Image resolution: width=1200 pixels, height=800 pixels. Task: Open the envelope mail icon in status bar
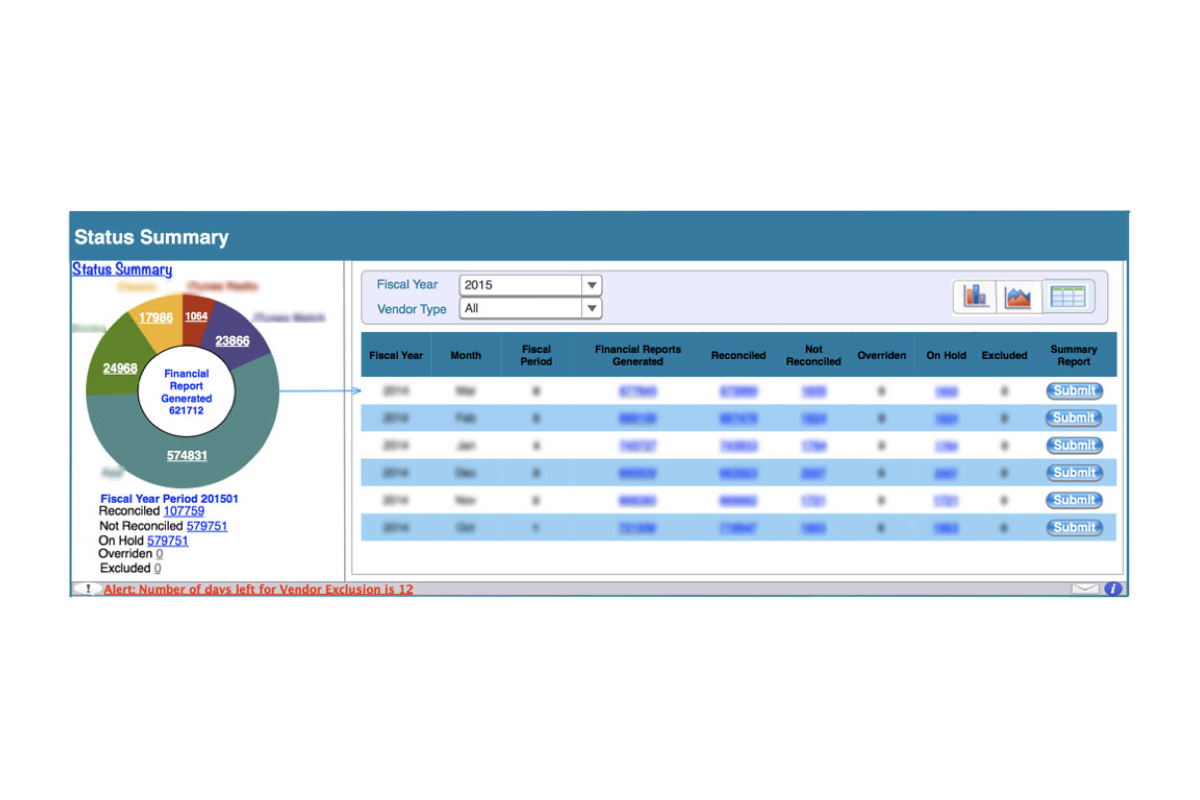(1084, 589)
